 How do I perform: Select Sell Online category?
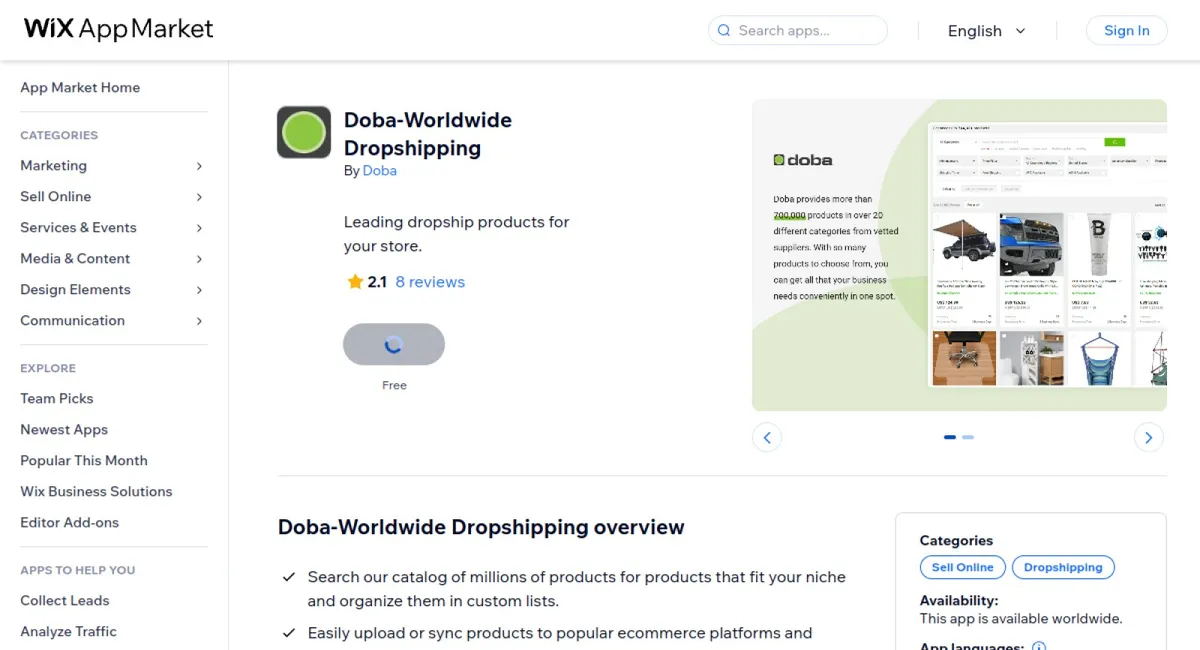point(55,196)
